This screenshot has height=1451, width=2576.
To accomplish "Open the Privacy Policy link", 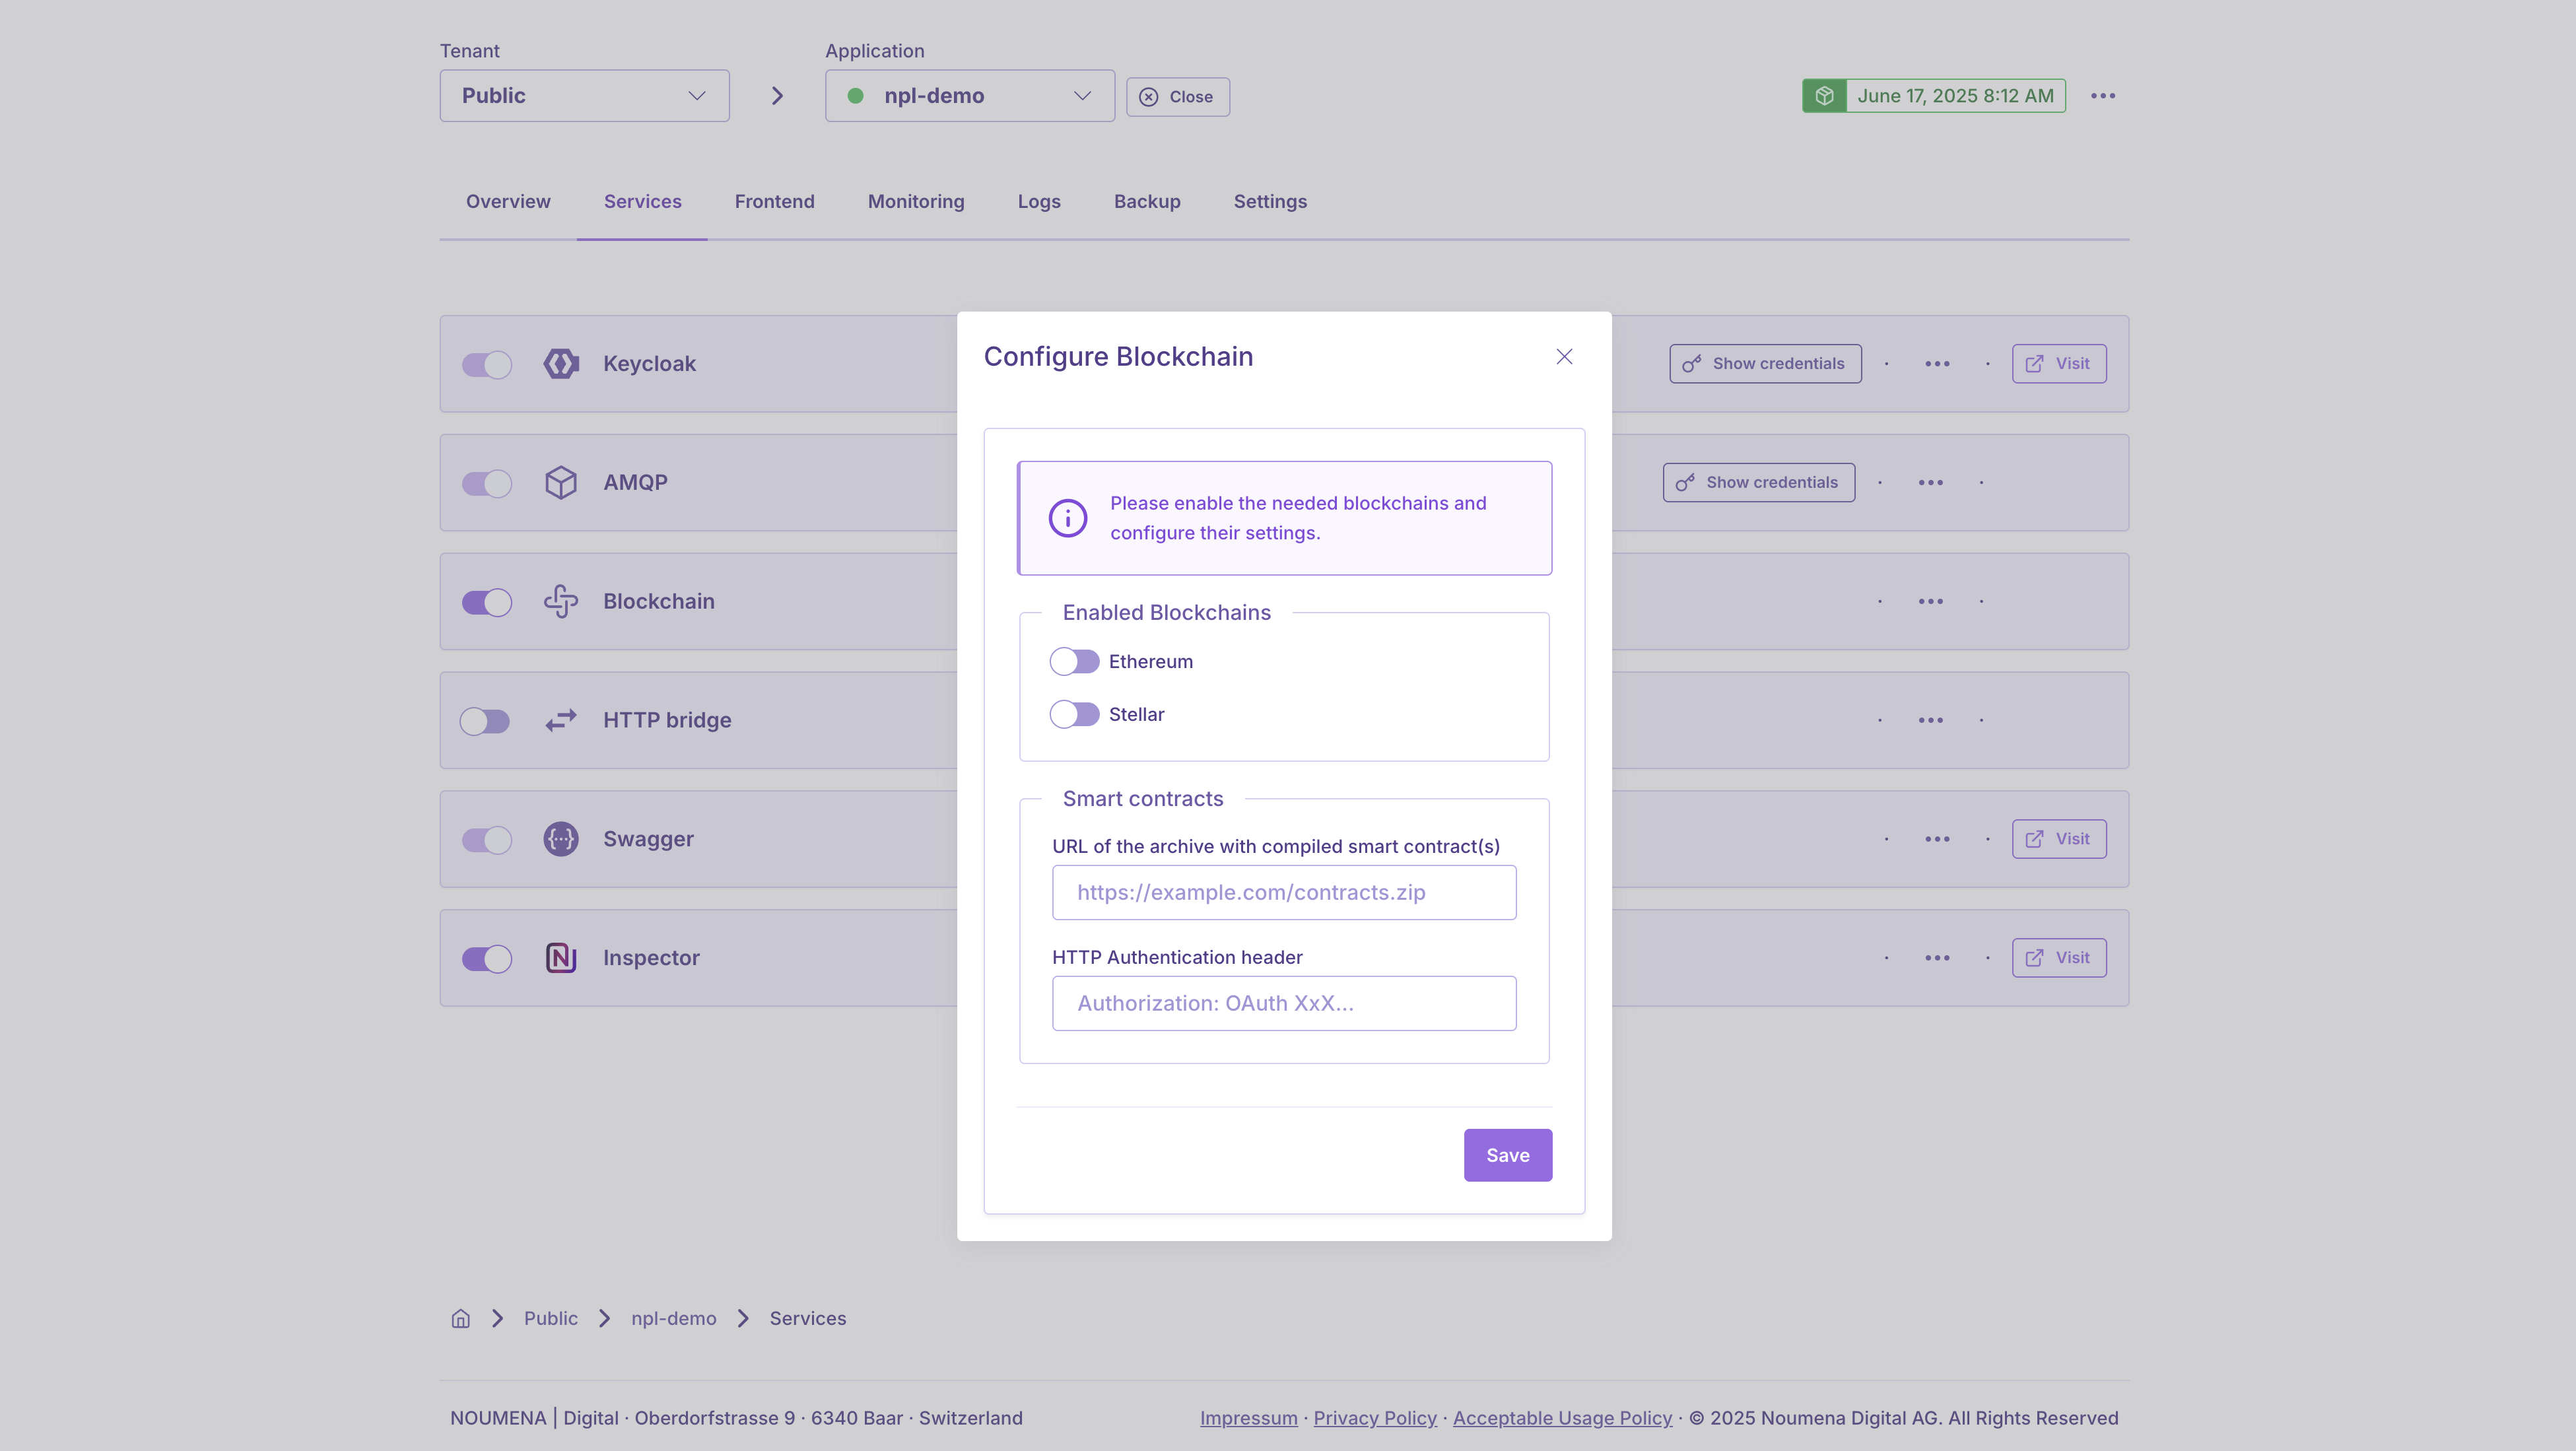I will (1374, 1418).
